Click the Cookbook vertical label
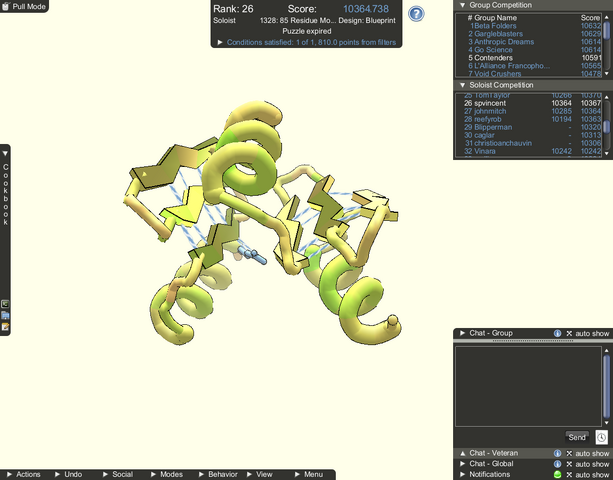The width and height of the screenshot is (613, 480). (x=5, y=194)
